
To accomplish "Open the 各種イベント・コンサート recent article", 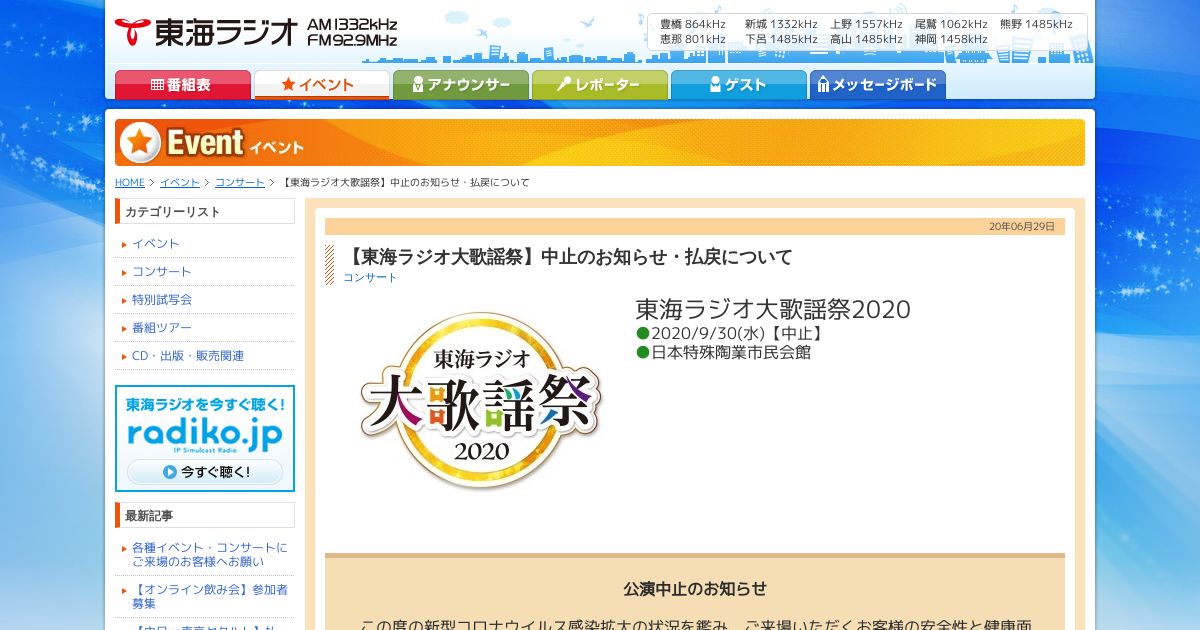I will [210, 555].
